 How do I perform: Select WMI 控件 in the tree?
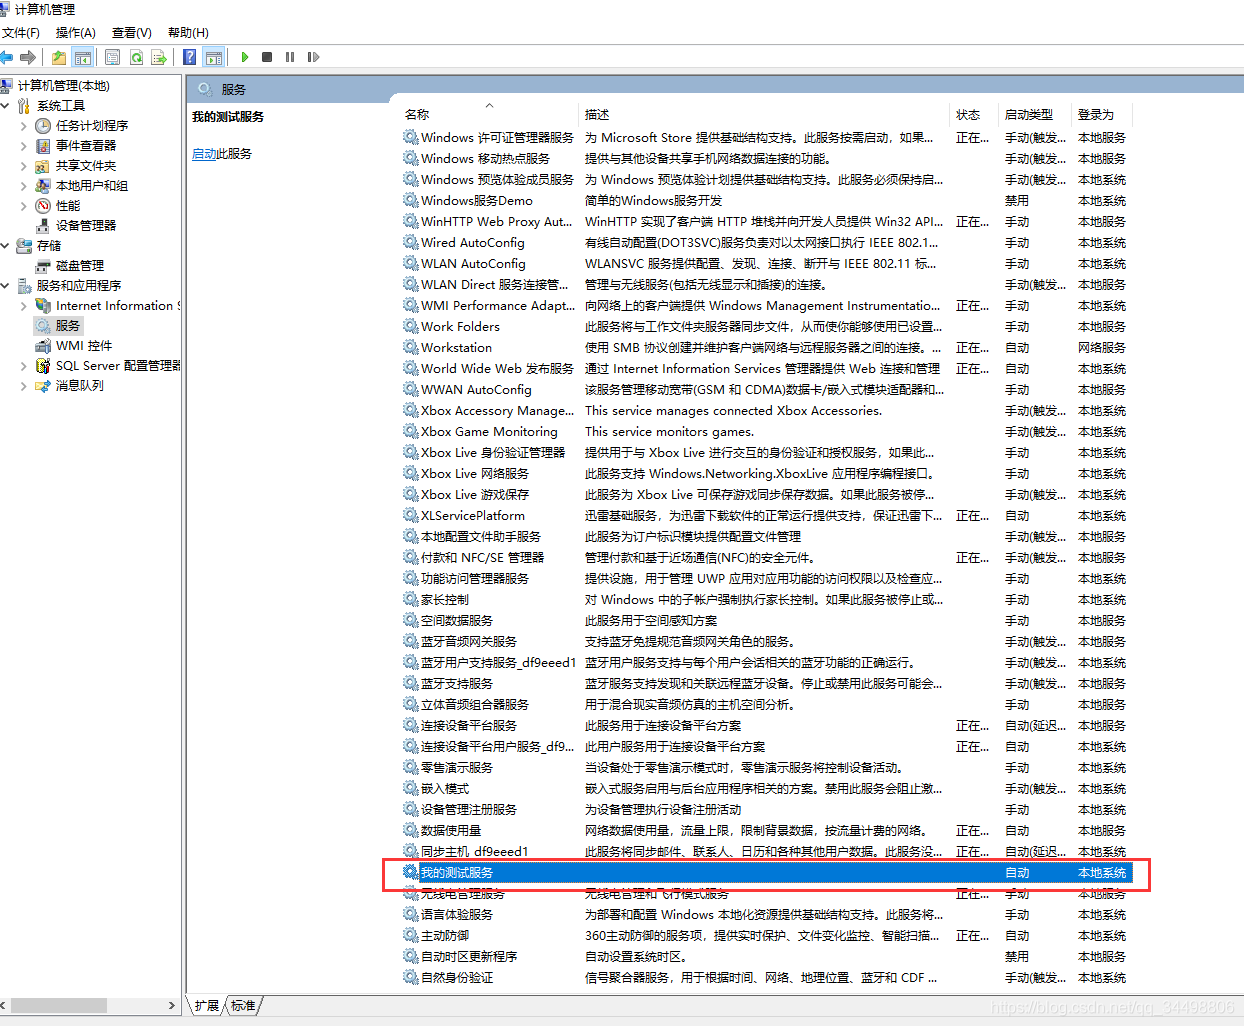[x=84, y=346]
